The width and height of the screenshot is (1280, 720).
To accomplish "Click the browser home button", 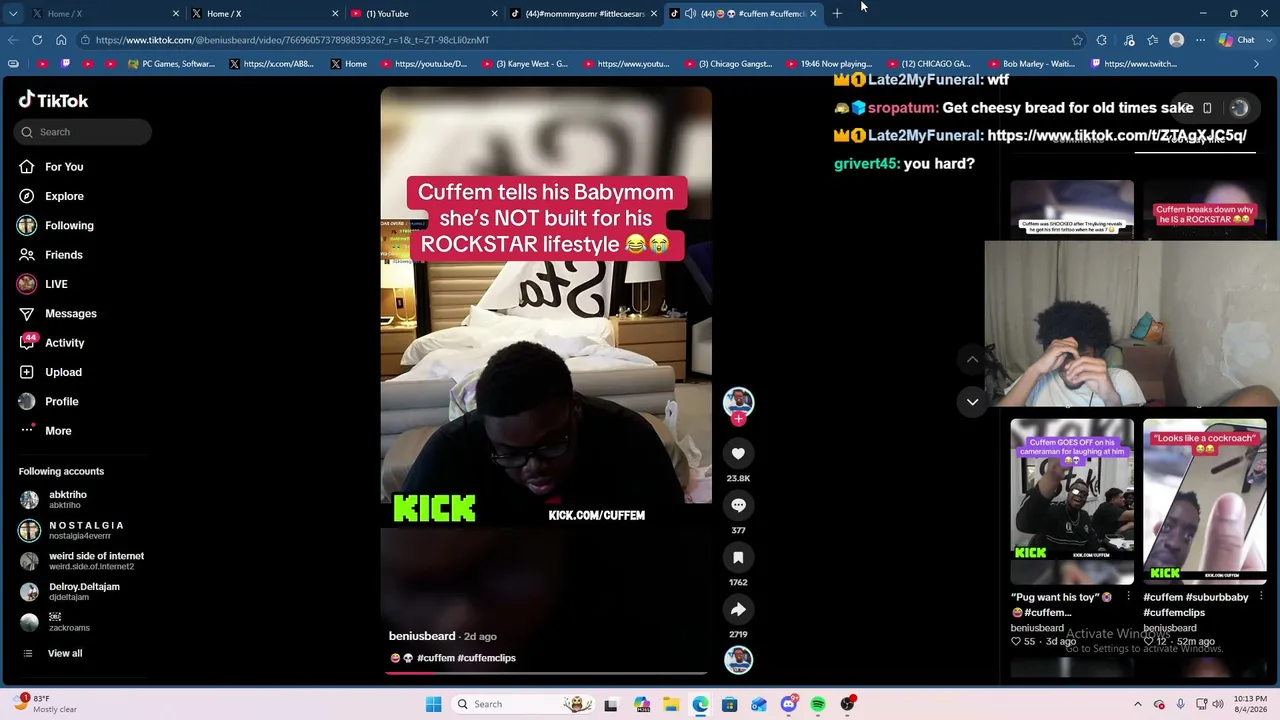I will [61, 40].
